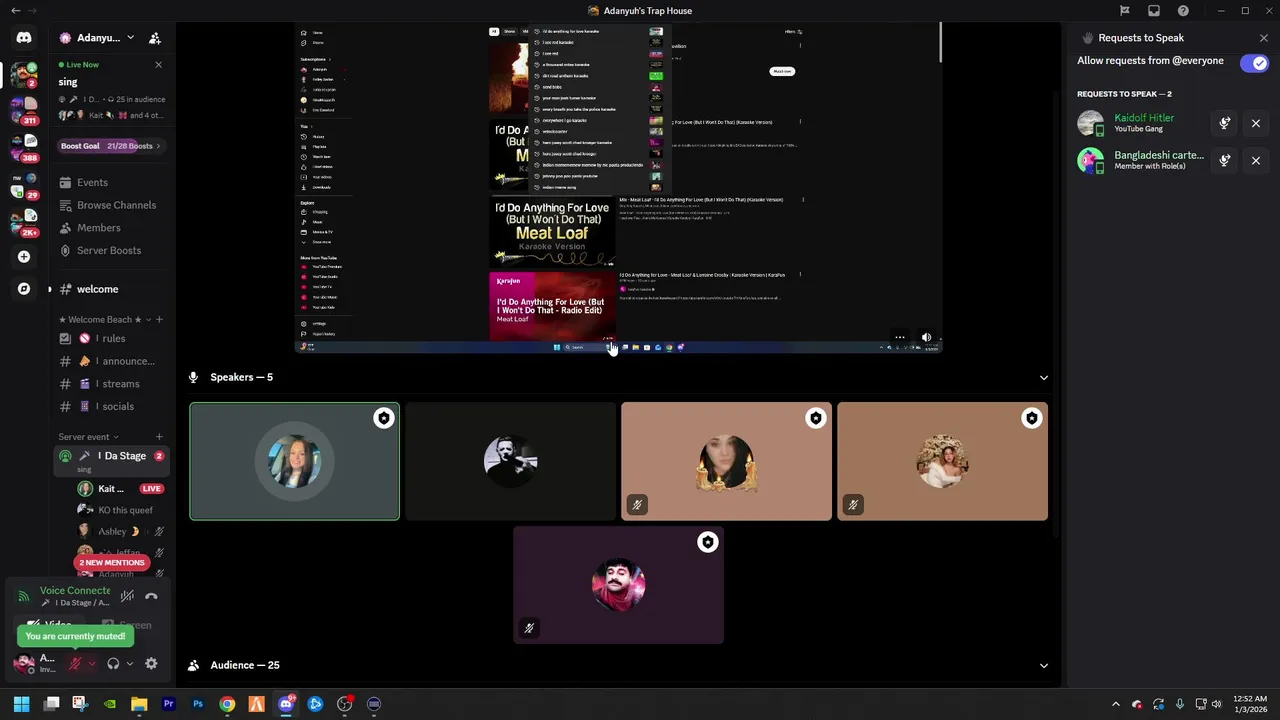Open the Boost Goal 21/28 Boosts bar

(x=110, y=146)
